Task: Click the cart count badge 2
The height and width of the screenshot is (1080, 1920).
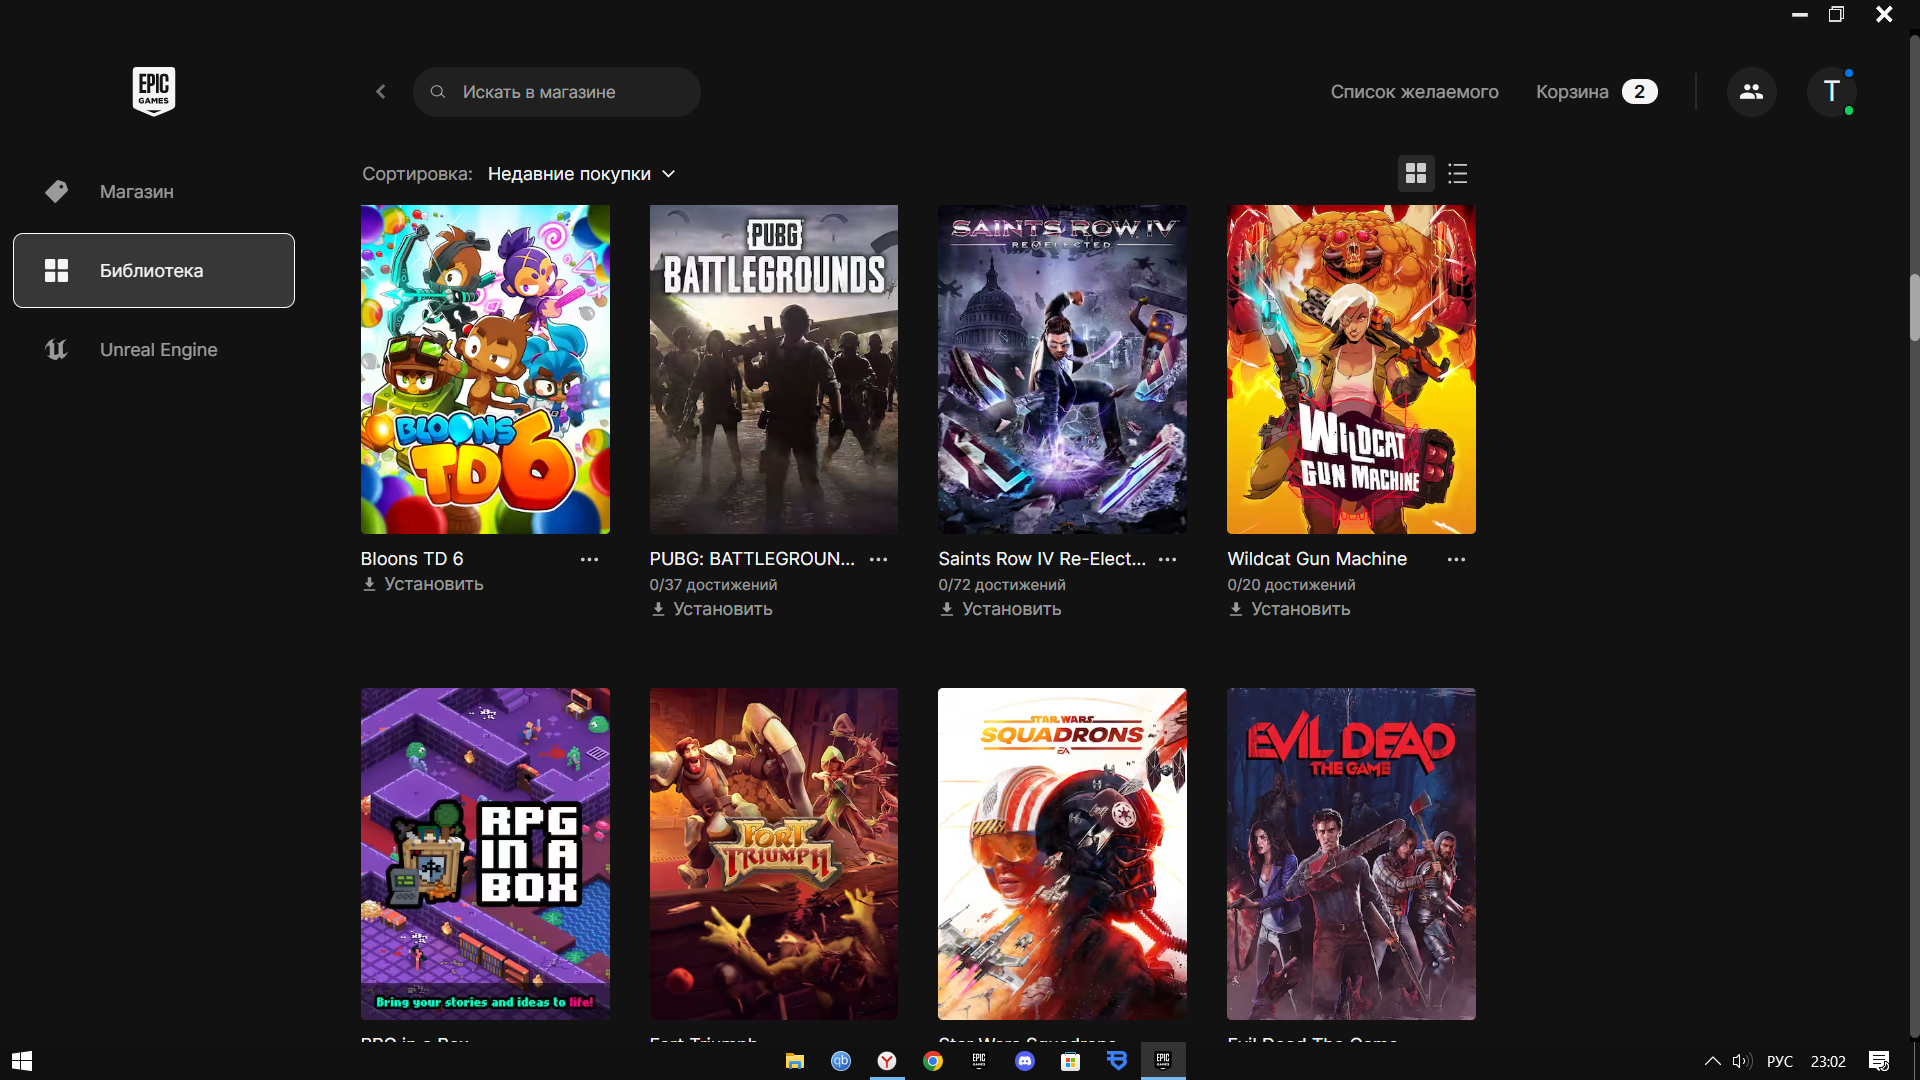Action: point(1639,92)
